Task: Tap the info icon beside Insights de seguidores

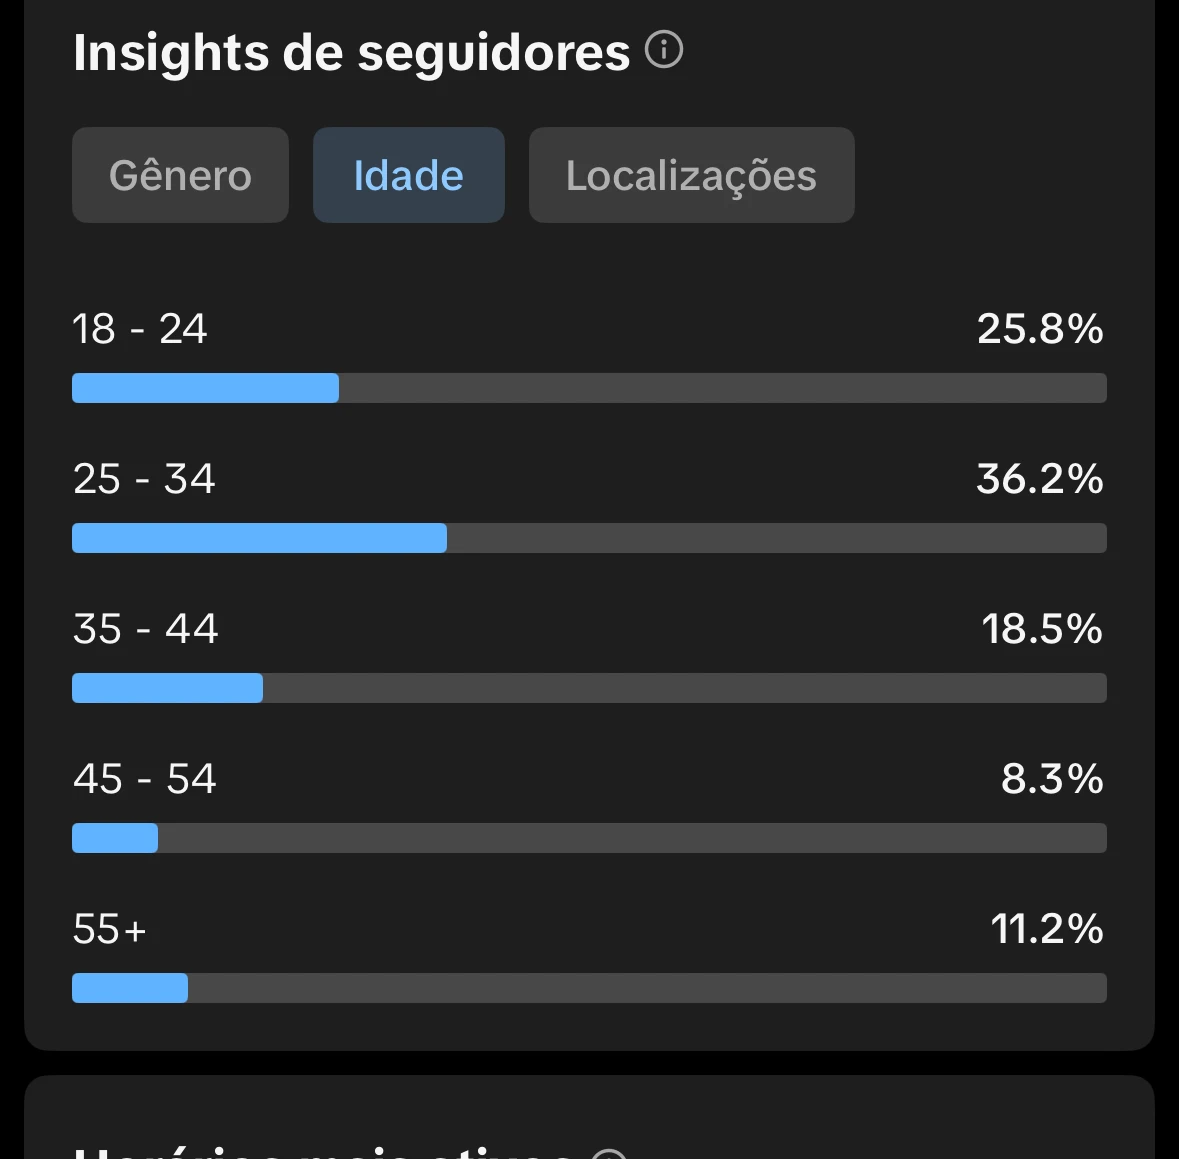Action: pos(664,49)
